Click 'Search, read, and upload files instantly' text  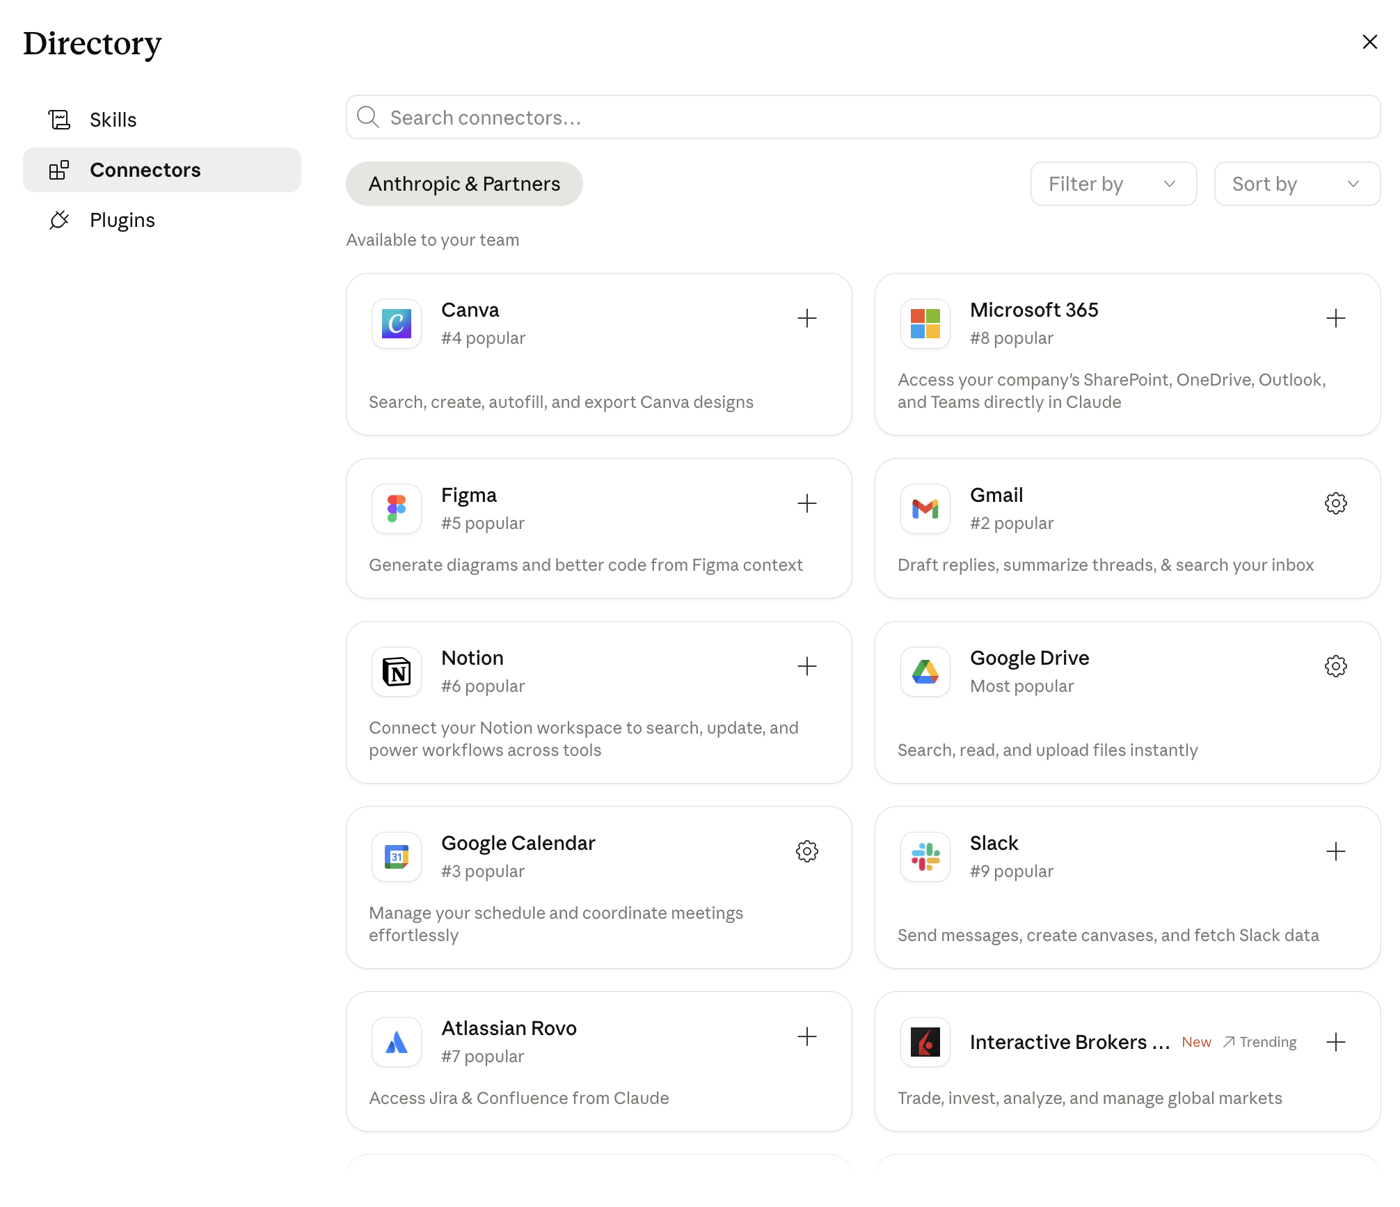tap(1048, 750)
